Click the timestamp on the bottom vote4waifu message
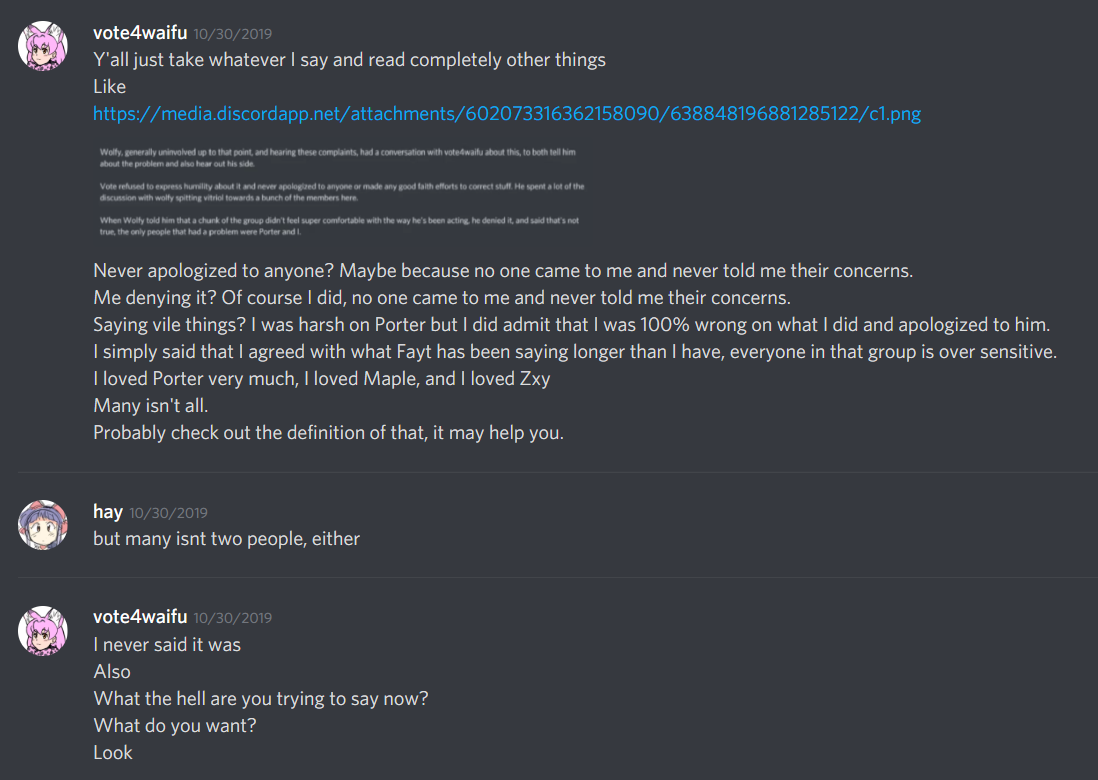The image size is (1098, 780). [x=233, y=618]
